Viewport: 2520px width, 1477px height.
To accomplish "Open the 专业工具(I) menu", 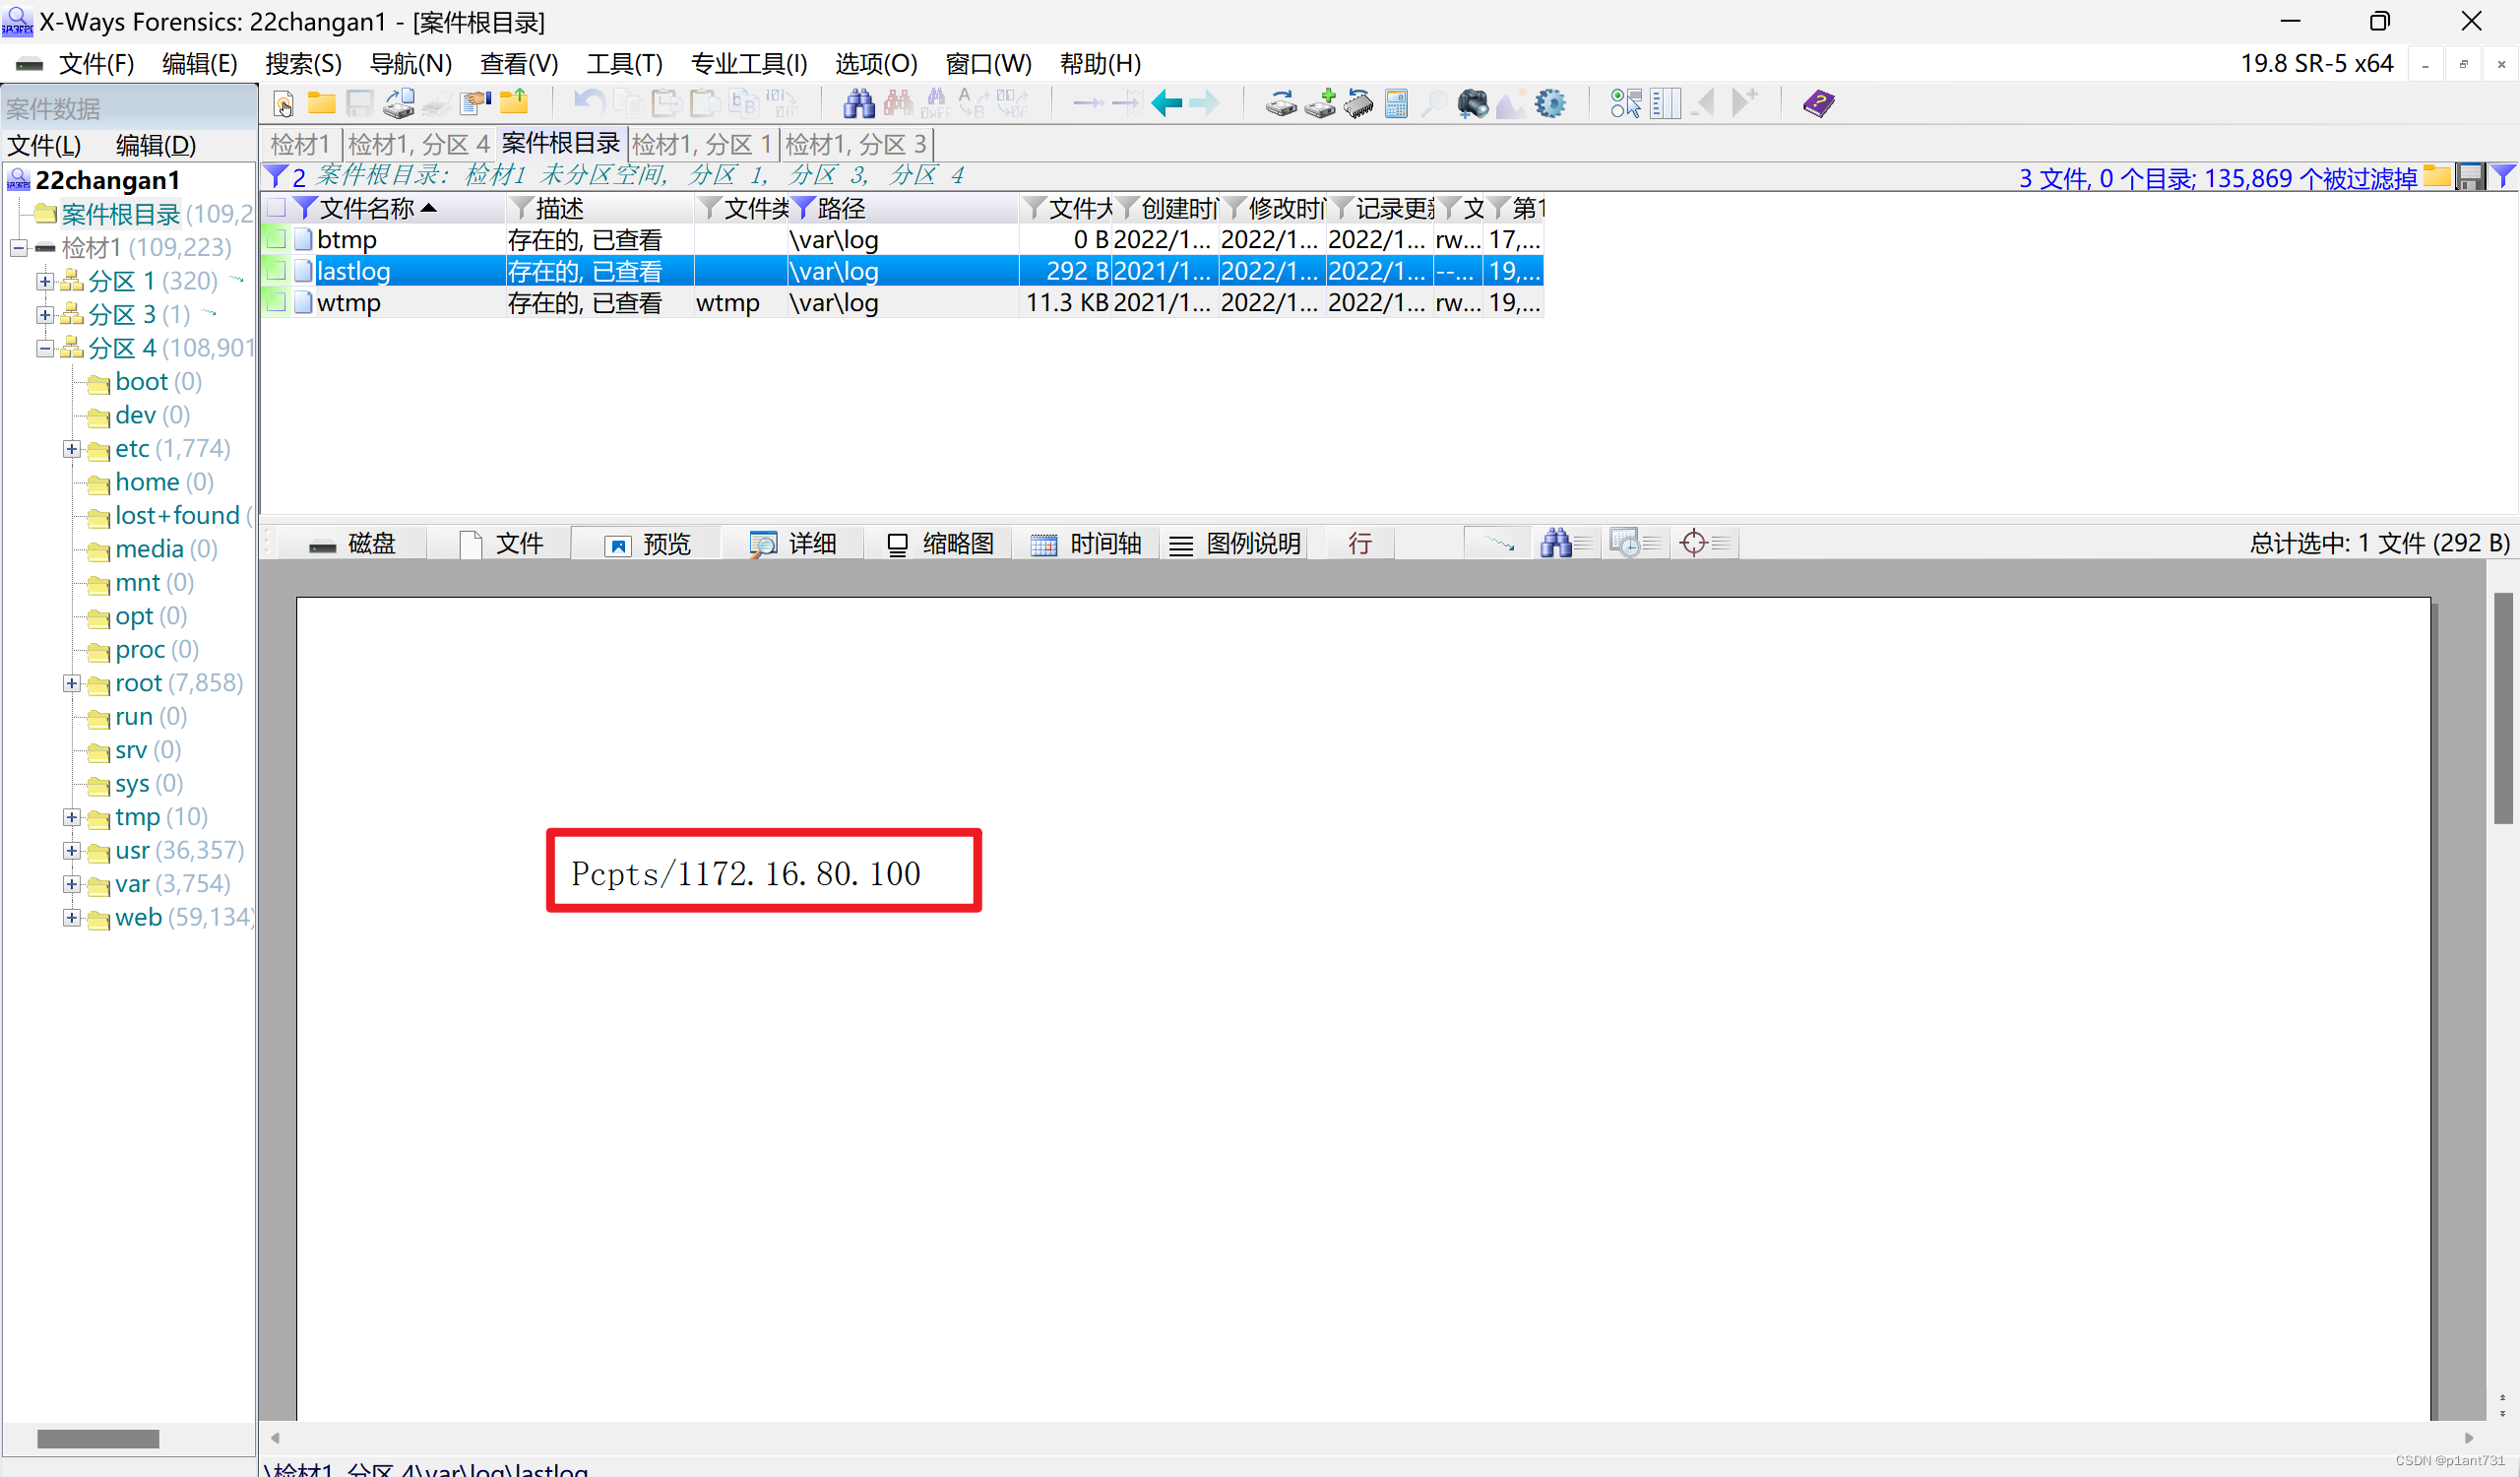I will coord(748,64).
